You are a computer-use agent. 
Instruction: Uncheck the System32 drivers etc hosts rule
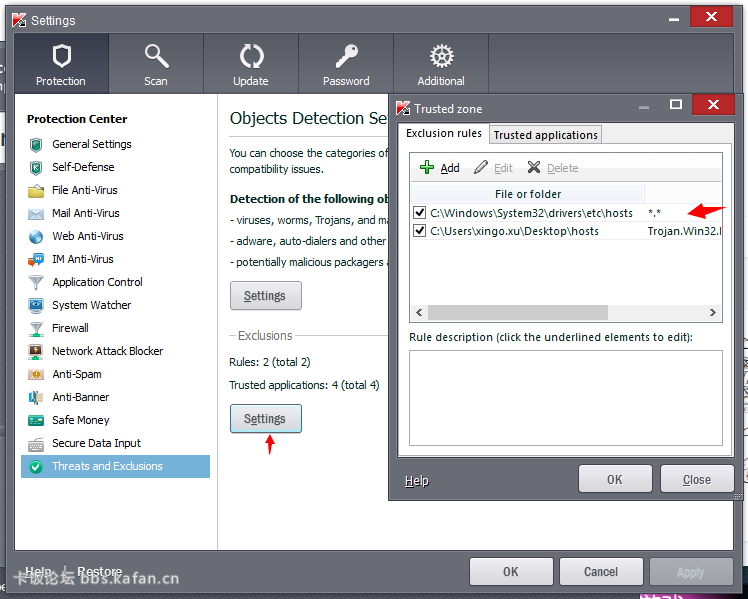419,212
